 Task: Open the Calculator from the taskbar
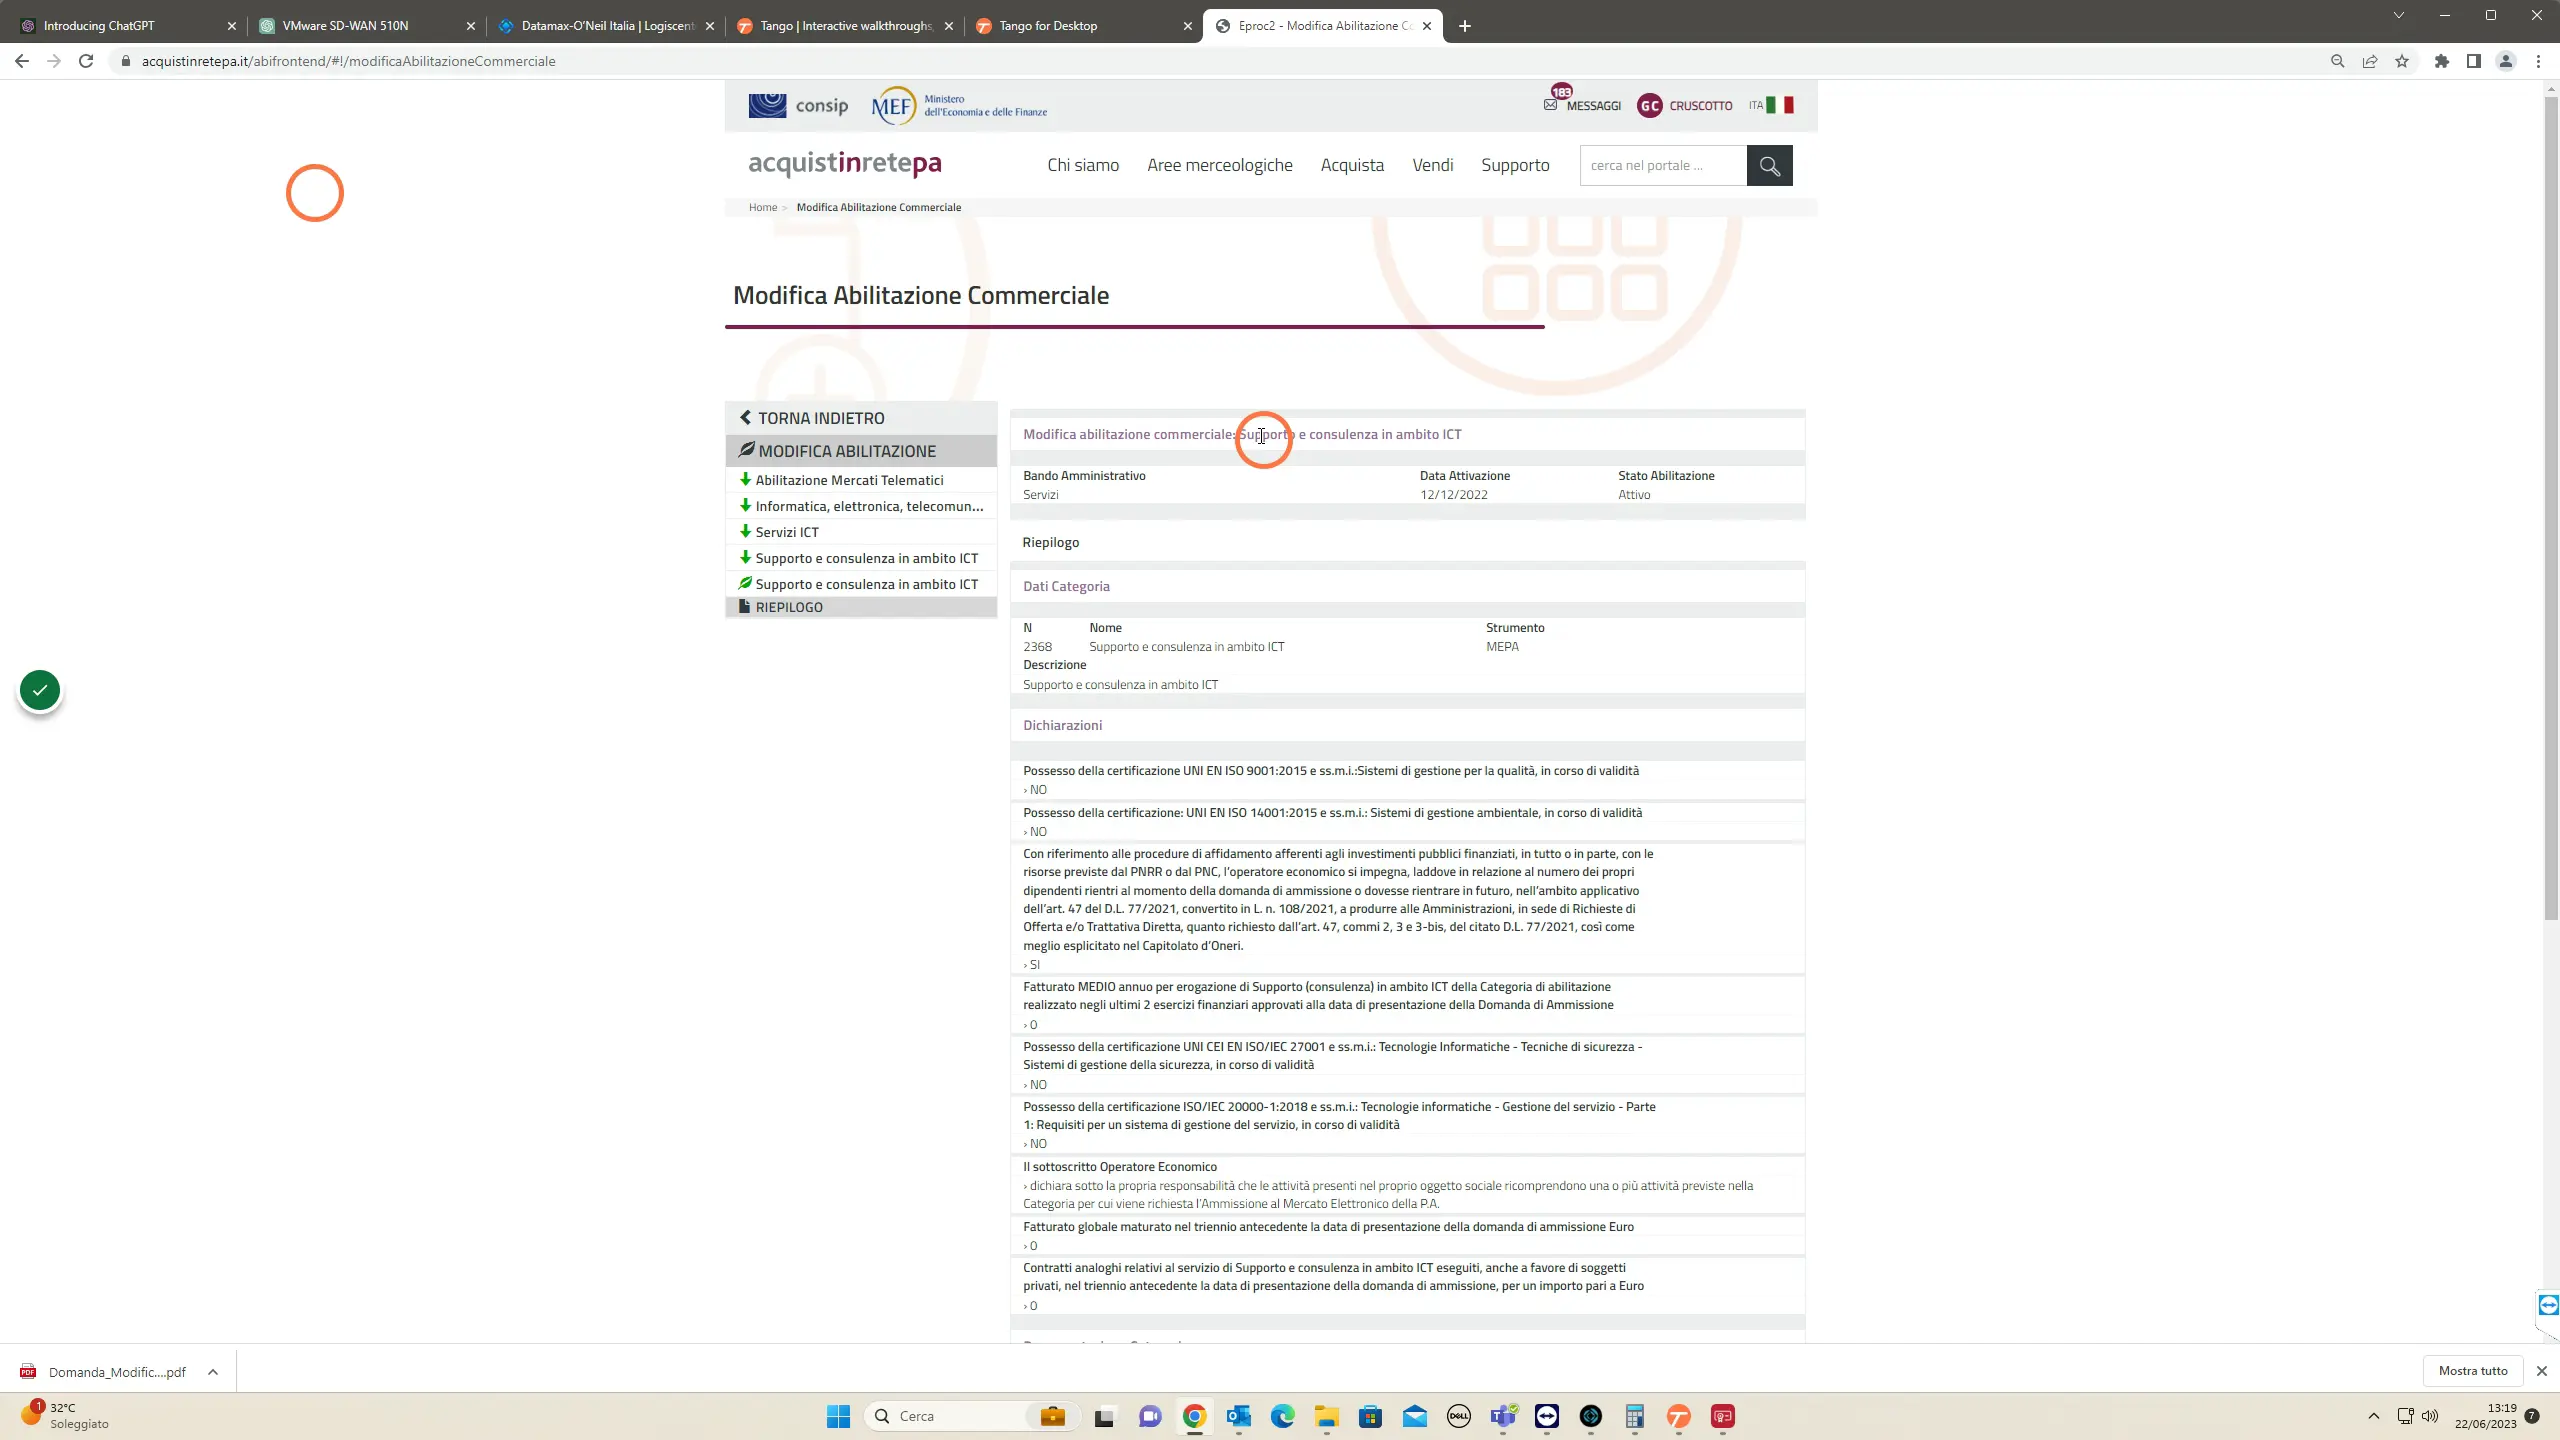point(1635,1416)
